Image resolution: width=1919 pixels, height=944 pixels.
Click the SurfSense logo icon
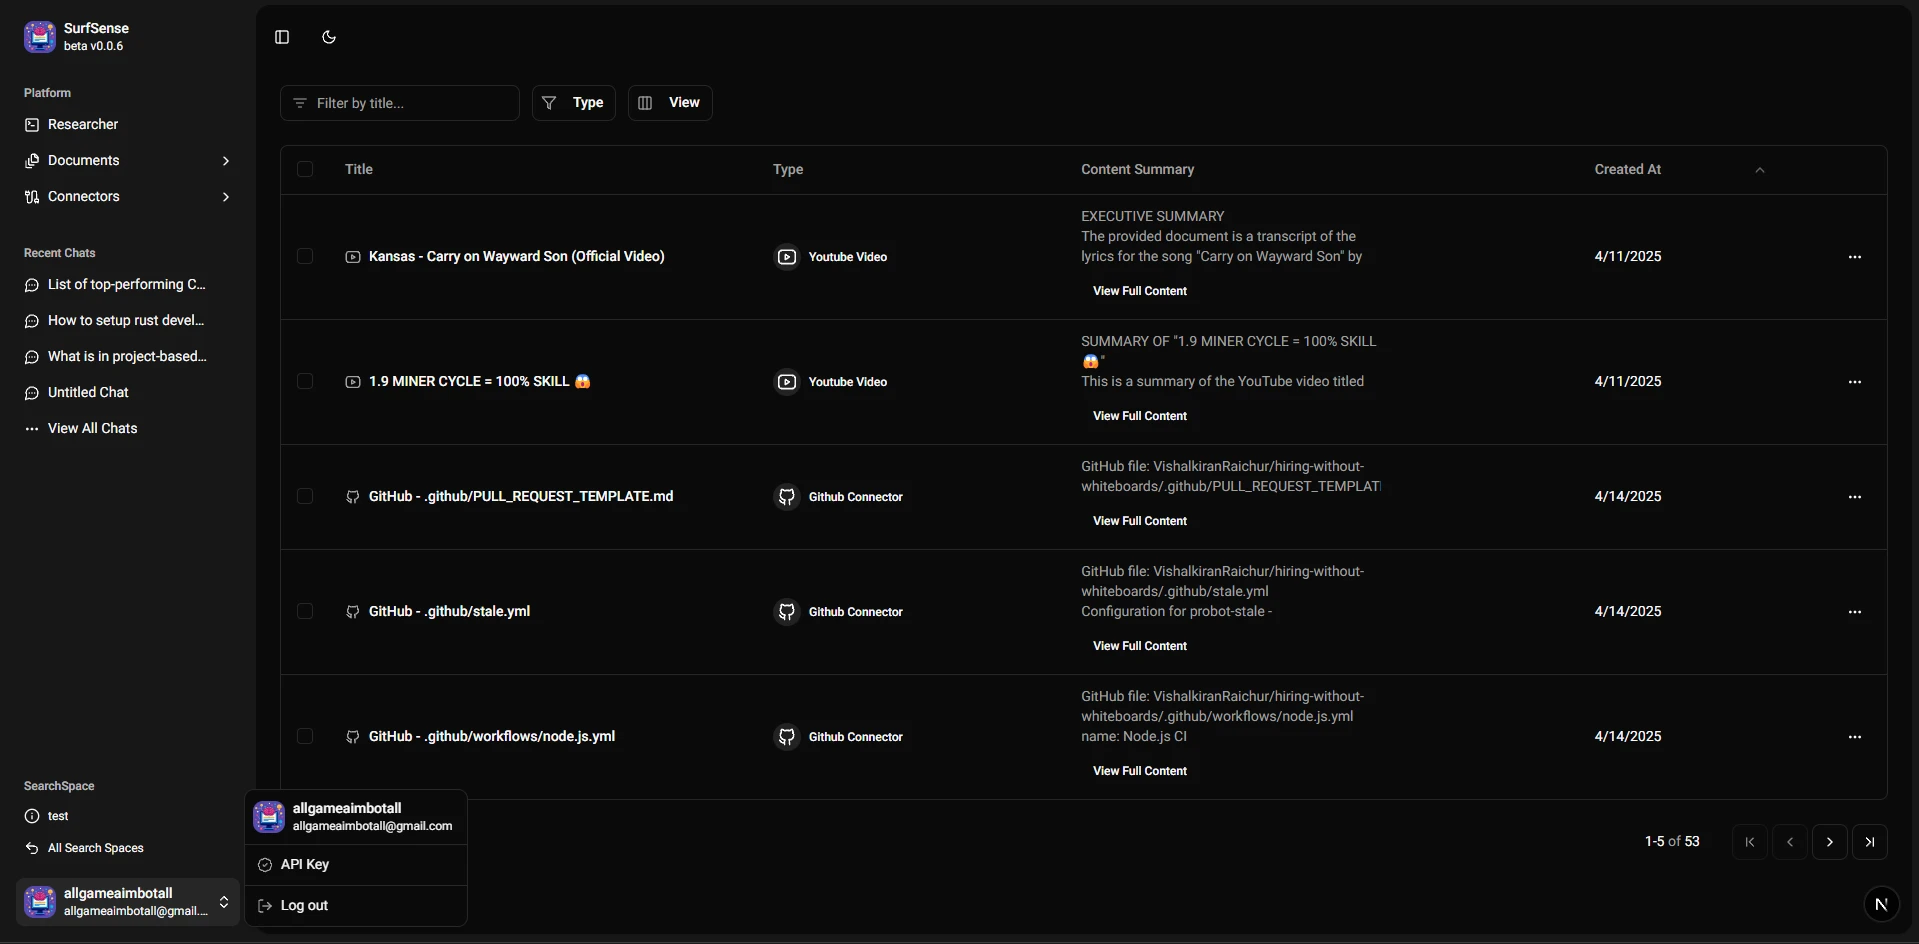[40, 37]
